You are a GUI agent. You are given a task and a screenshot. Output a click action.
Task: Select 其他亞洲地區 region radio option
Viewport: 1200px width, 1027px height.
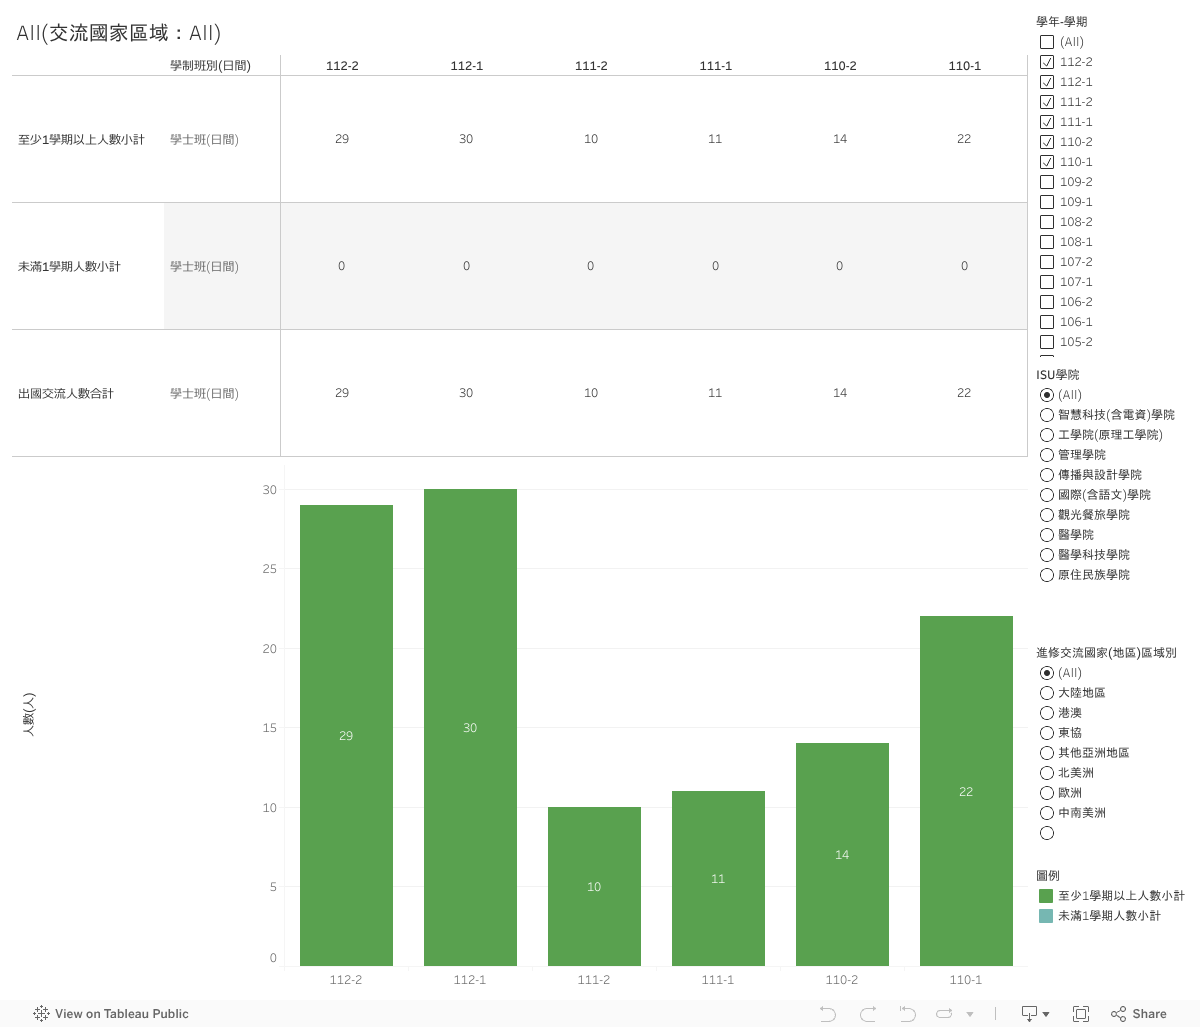(x=1047, y=753)
